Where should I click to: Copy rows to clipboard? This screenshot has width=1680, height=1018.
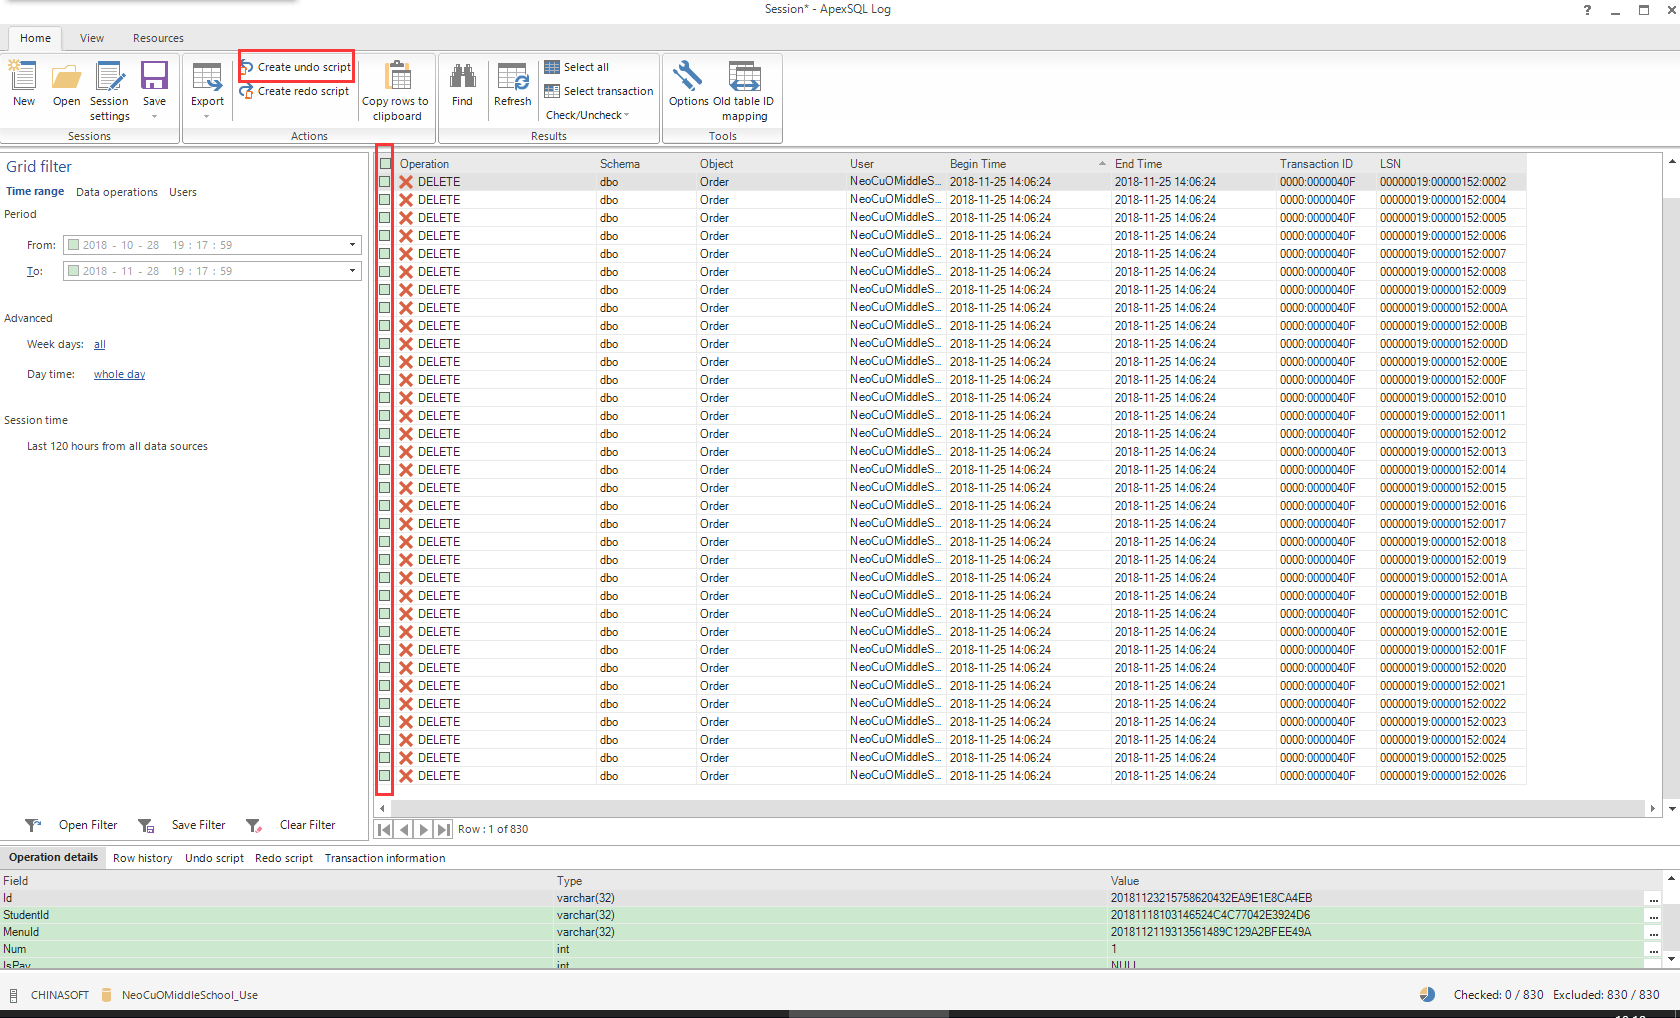pos(396,88)
